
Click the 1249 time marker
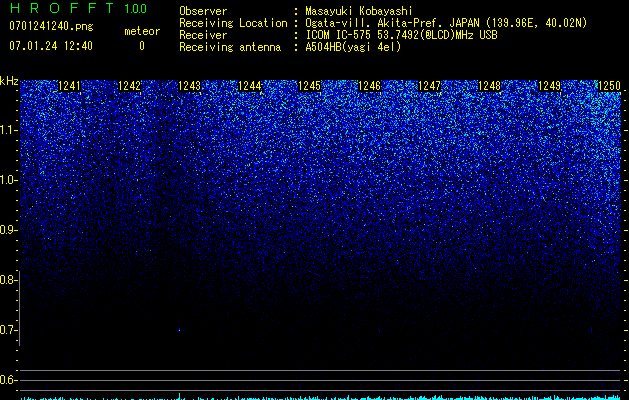pos(550,86)
